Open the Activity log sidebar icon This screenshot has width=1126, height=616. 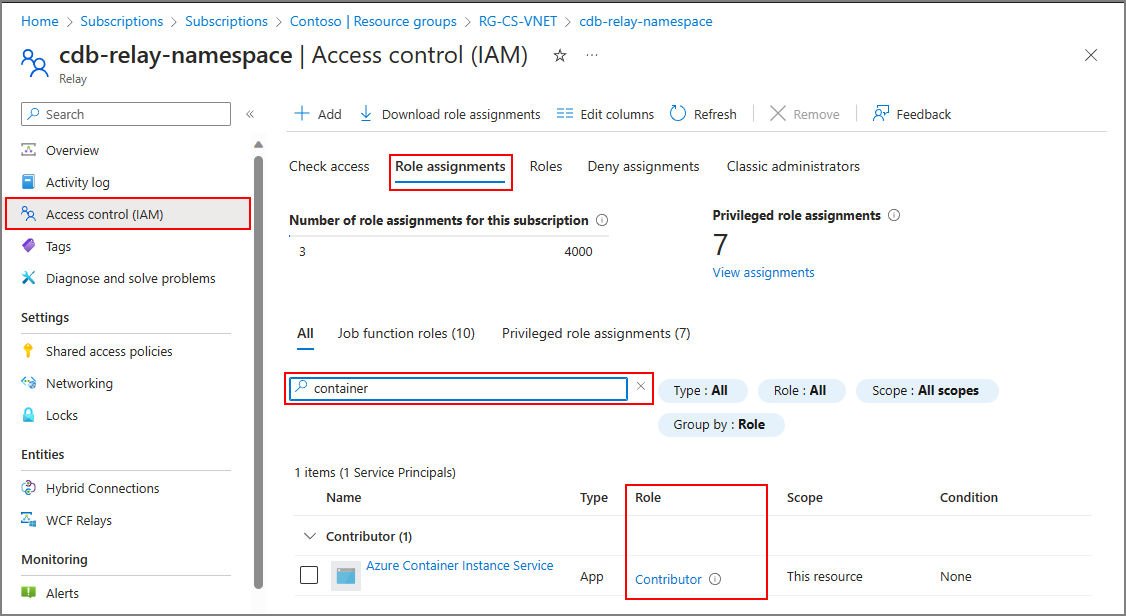[x=27, y=181]
